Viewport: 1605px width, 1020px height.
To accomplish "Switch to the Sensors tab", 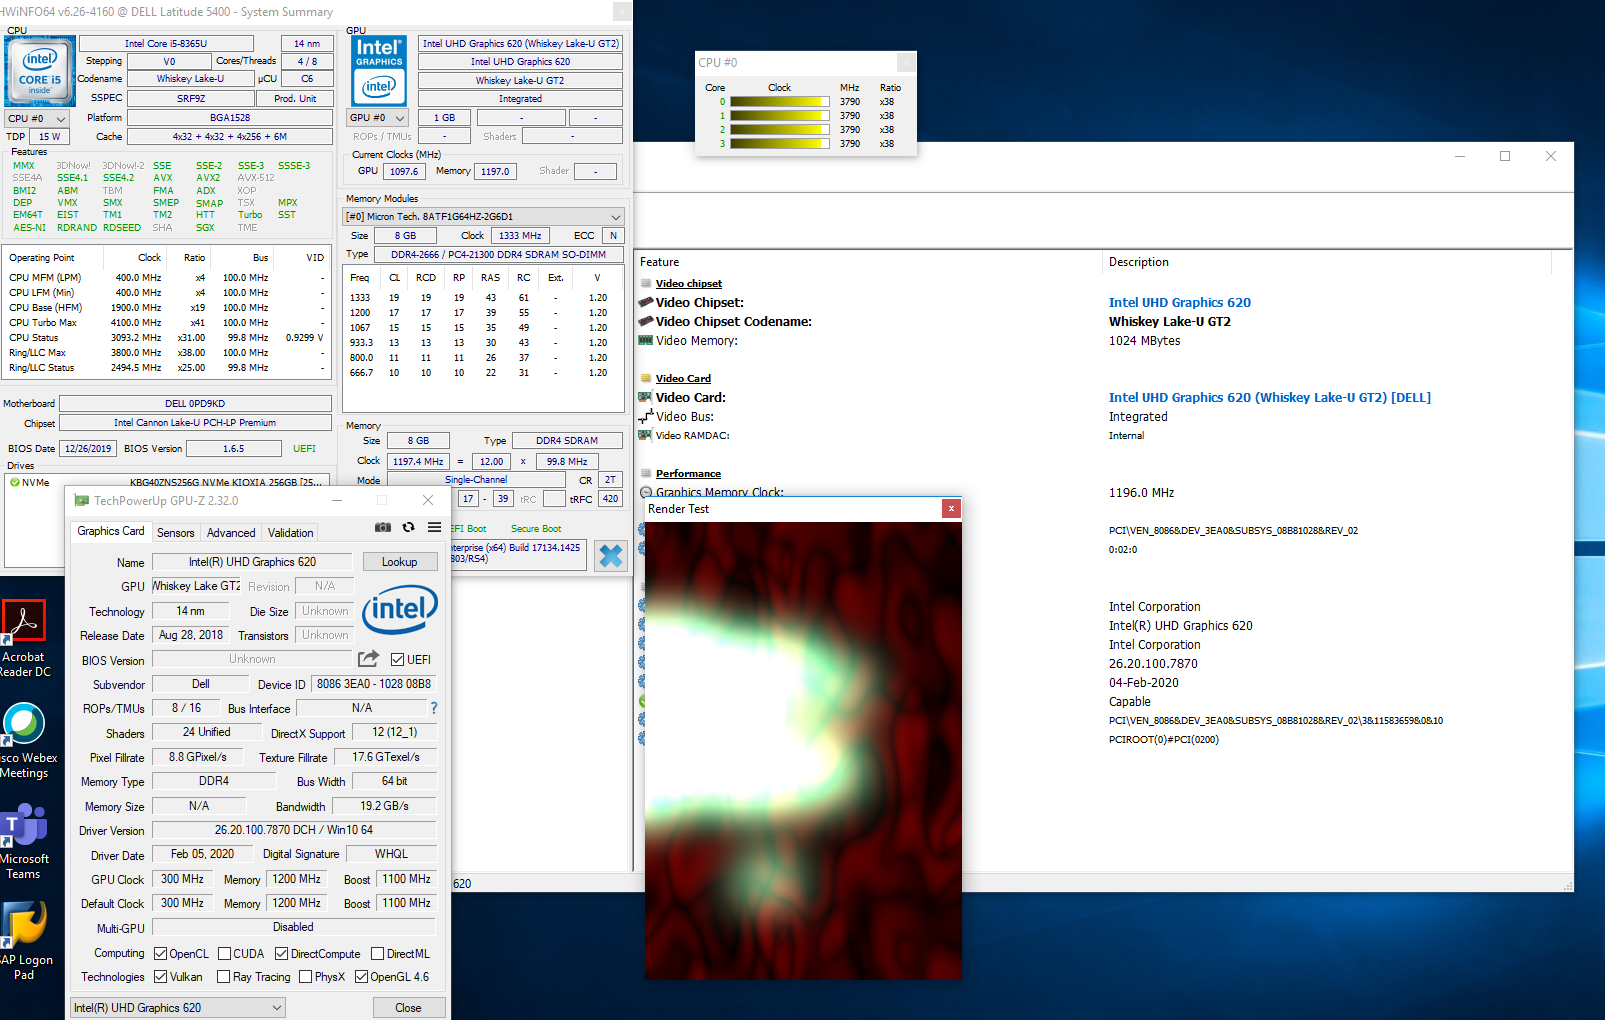I will click(176, 533).
